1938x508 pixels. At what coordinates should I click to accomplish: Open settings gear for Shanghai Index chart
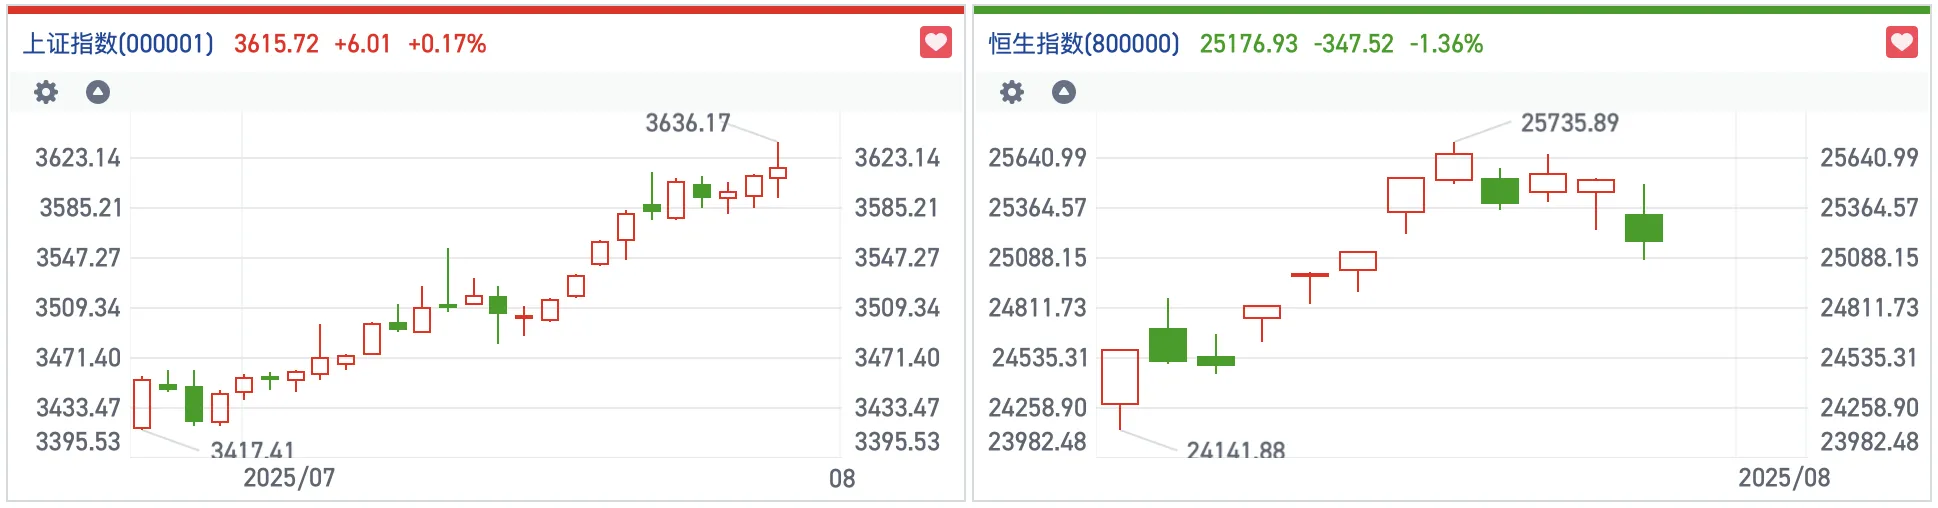(46, 93)
